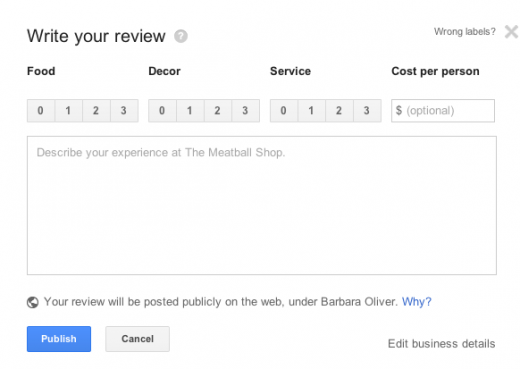Click the posted publicly notice text
The height and width of the screenshot is (369, 520).
point(221,302)
